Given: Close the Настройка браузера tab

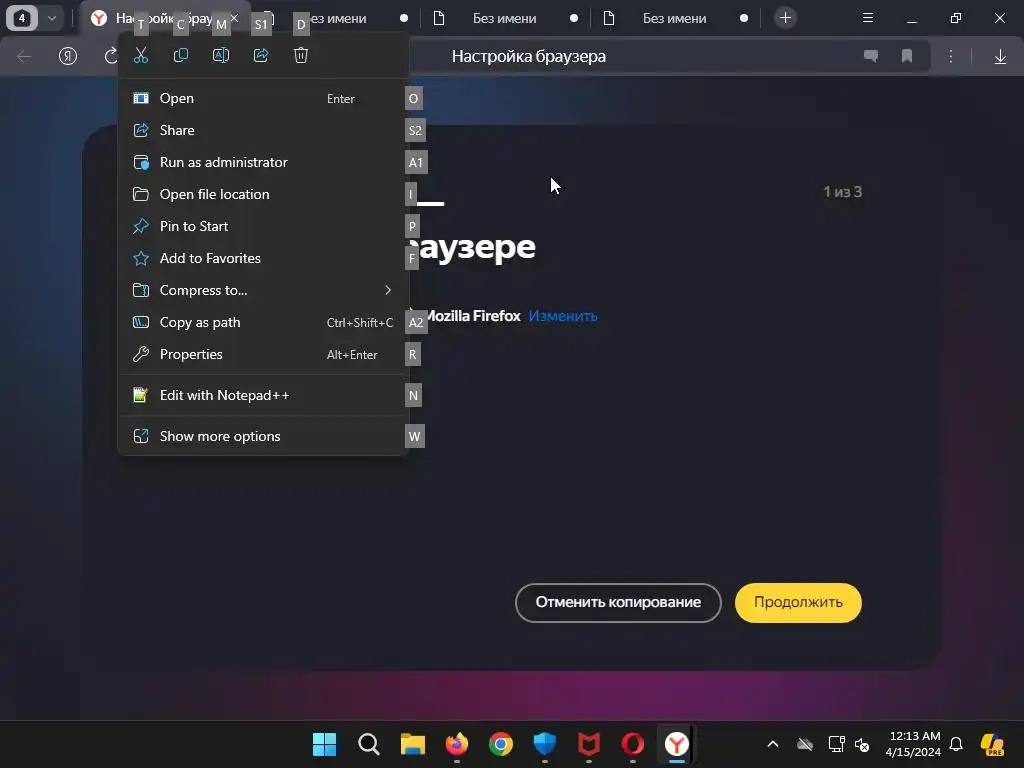Looking at the screenshot, I should (234, 18).
